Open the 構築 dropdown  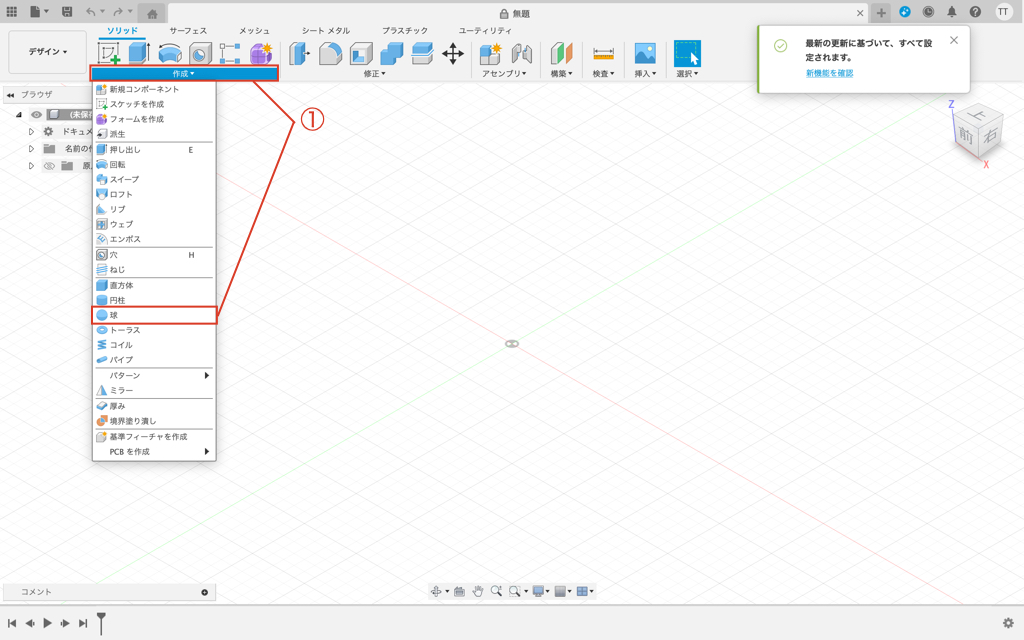pyautogui.click(x=561, y=74)
